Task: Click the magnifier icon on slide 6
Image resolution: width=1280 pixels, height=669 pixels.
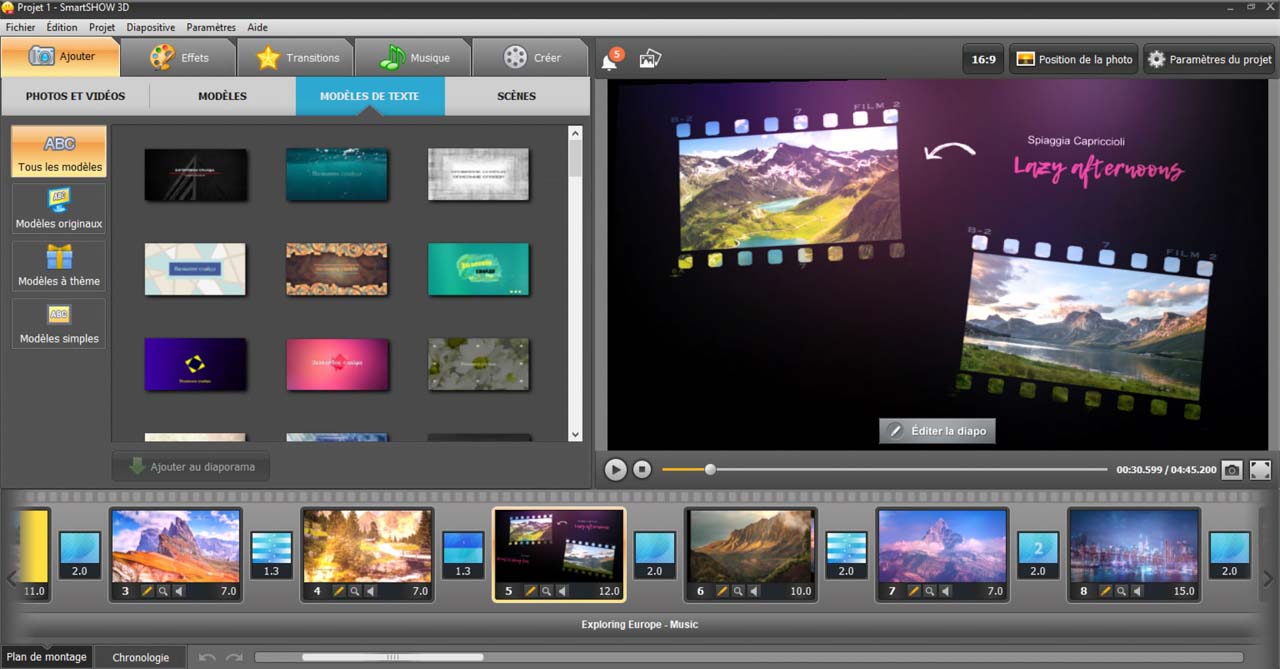Action: point(738,591)
